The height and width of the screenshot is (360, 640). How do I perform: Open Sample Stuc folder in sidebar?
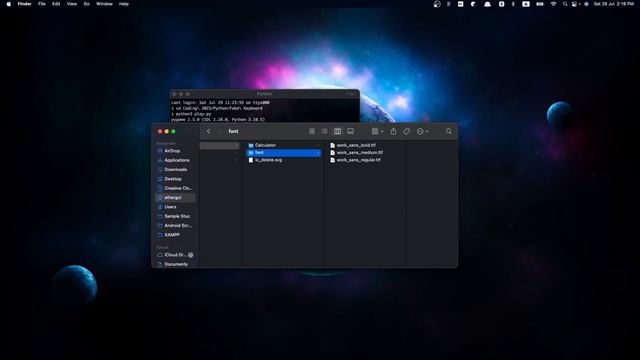[174, 216]
